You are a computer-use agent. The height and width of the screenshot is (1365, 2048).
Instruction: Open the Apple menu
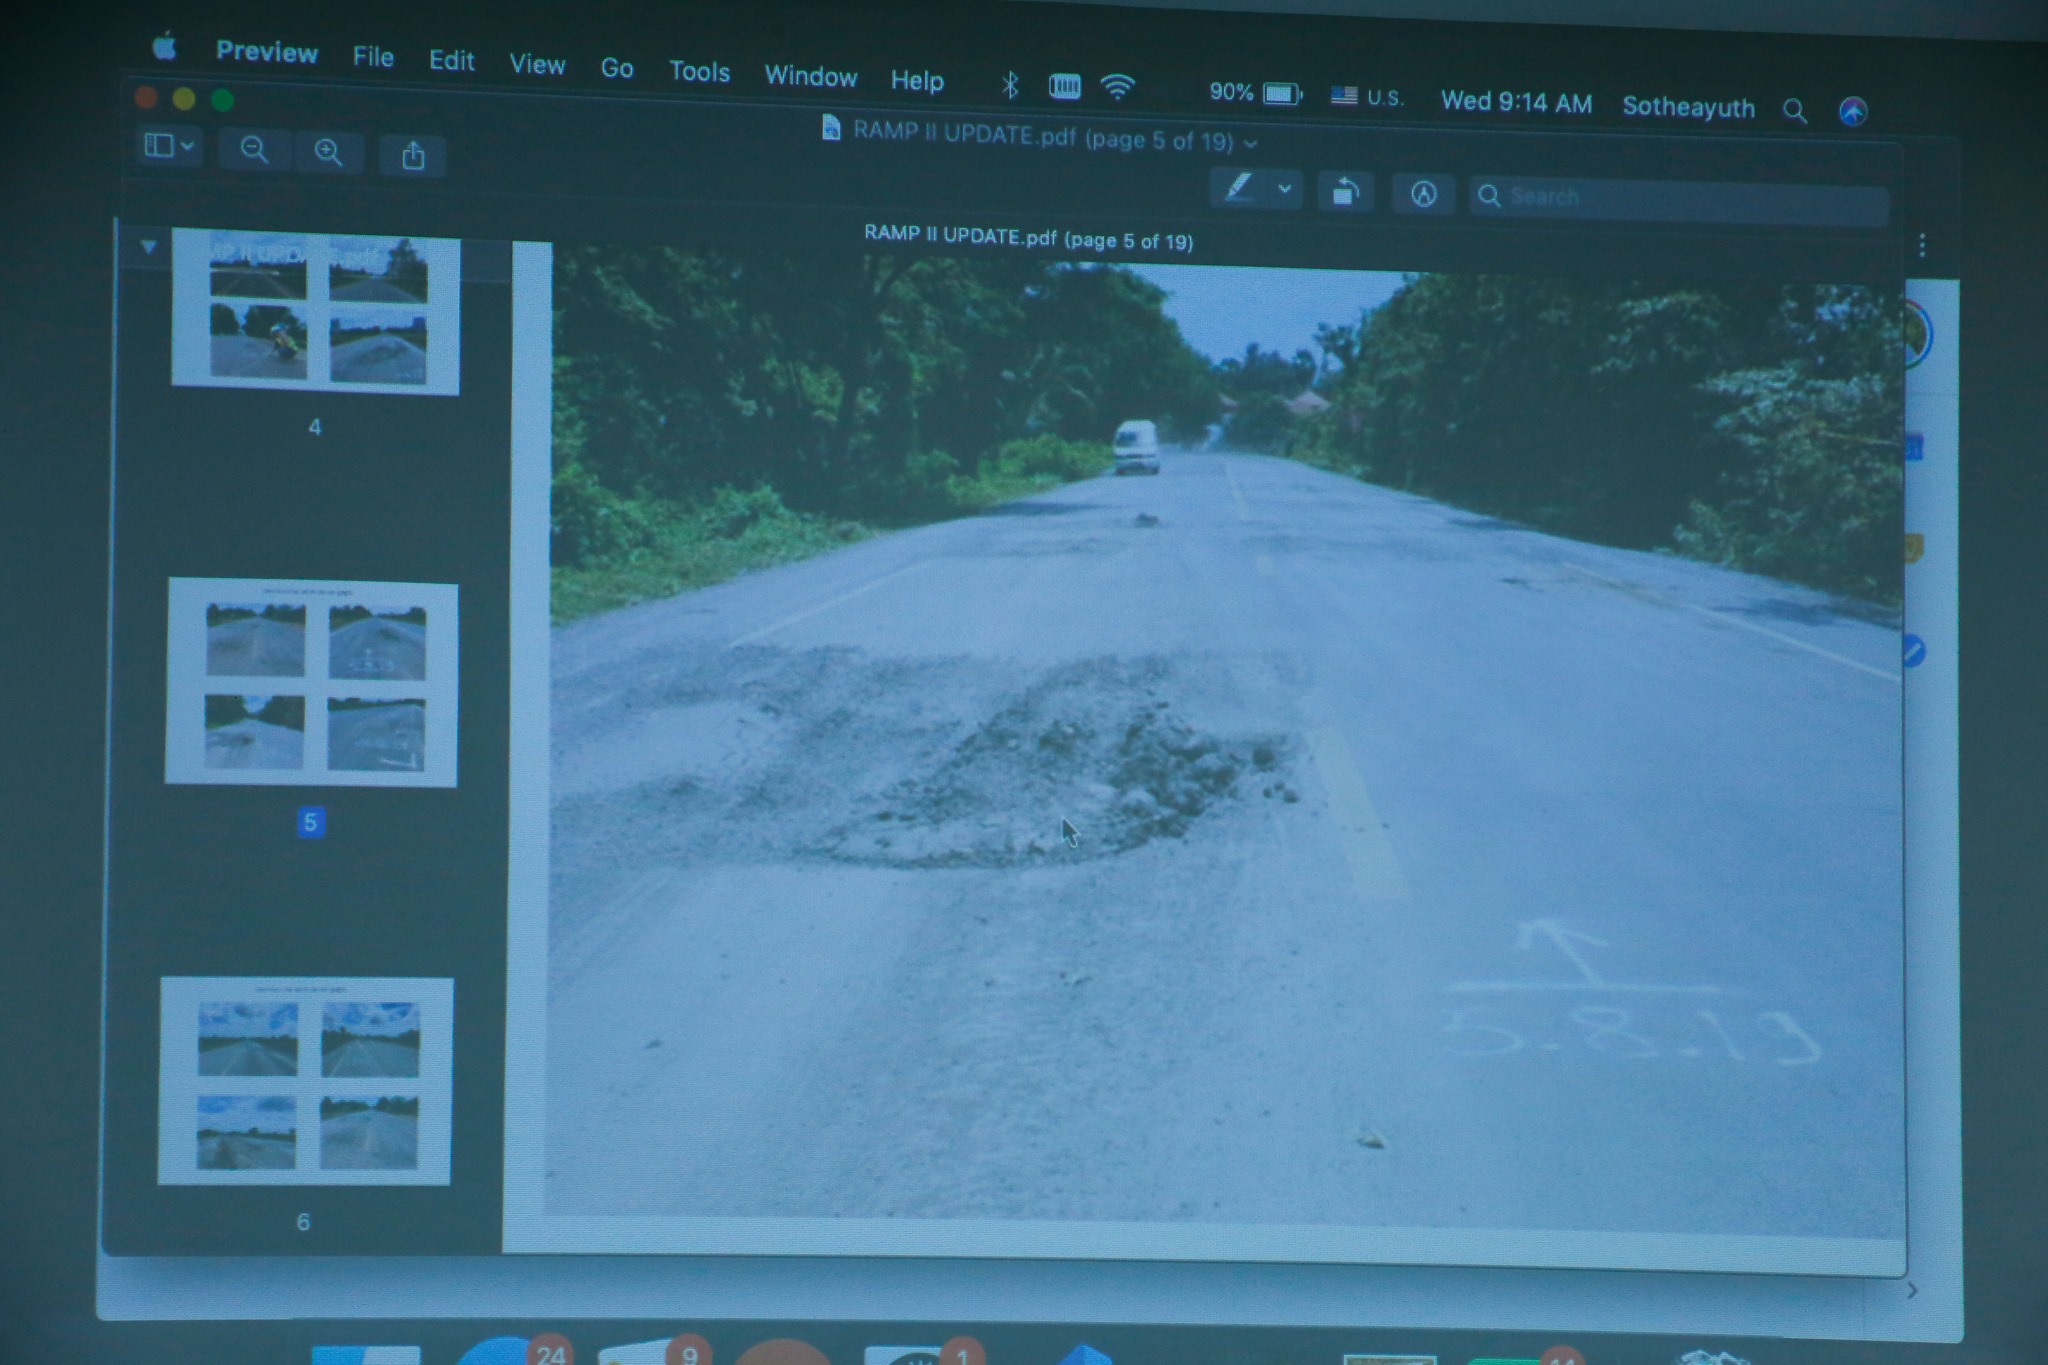tap(165, 46)
